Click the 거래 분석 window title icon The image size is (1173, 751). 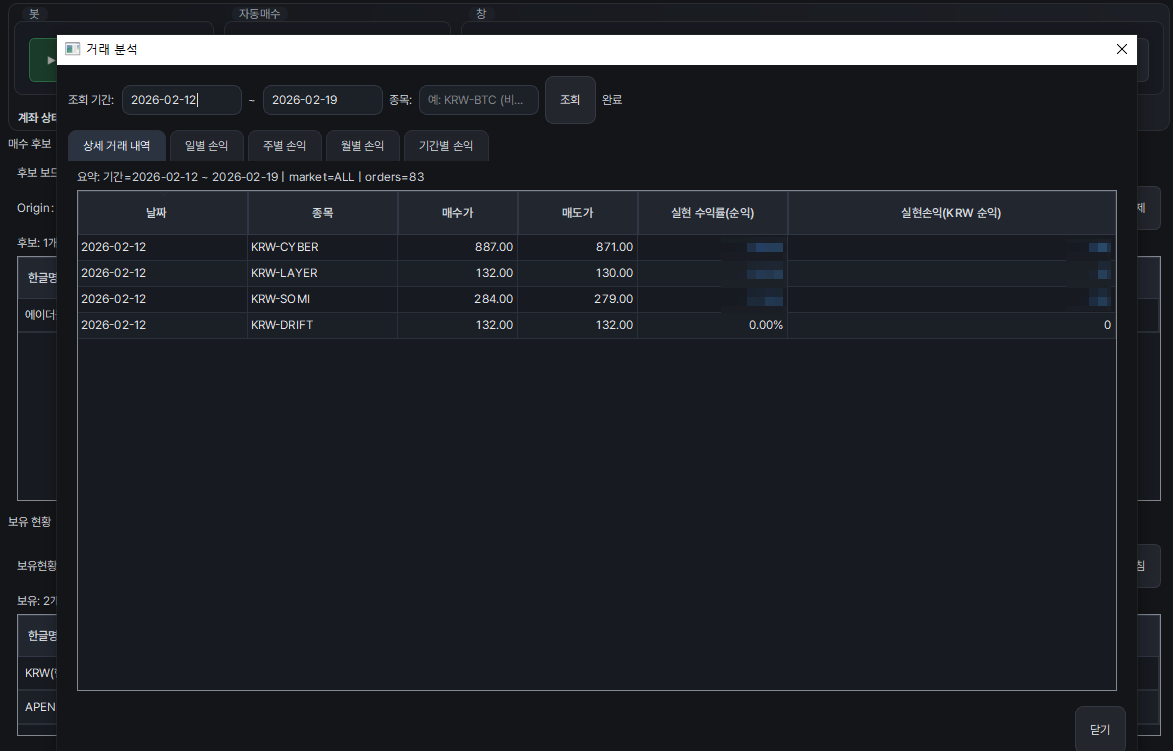[72, 49]
